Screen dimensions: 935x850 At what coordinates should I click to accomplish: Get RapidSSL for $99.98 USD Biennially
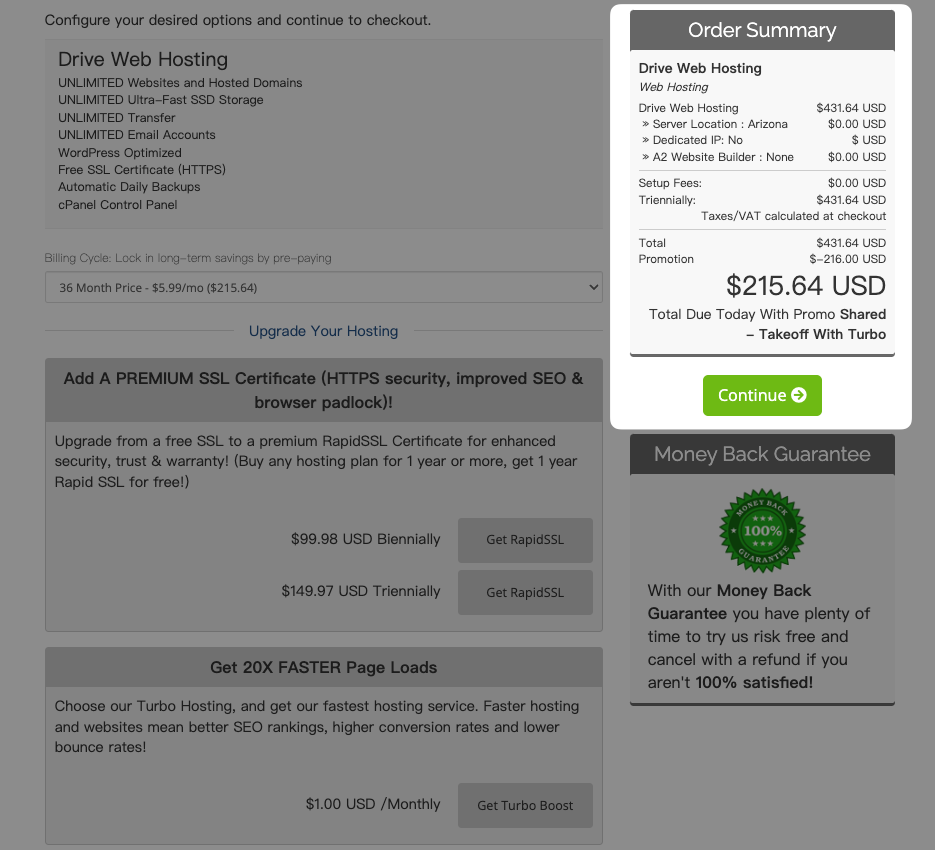pos(525,540)
